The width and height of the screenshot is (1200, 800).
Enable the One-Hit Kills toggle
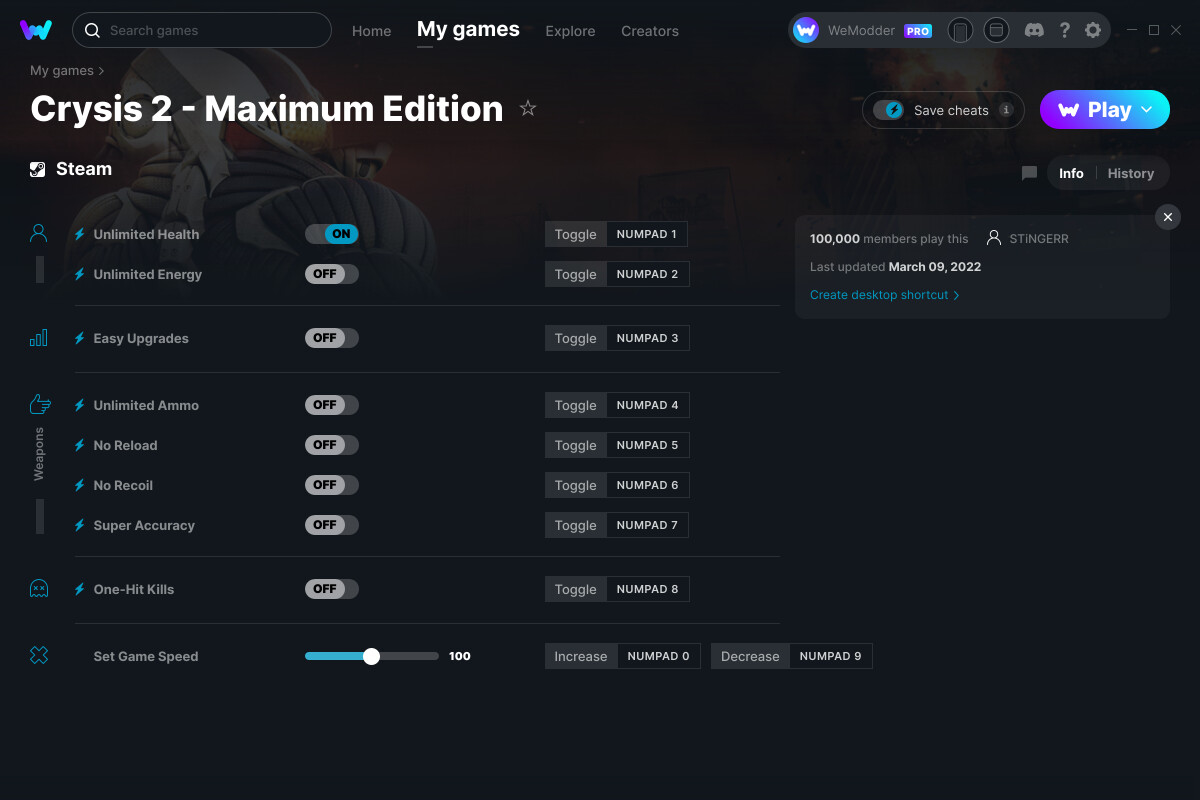[332, 589]
